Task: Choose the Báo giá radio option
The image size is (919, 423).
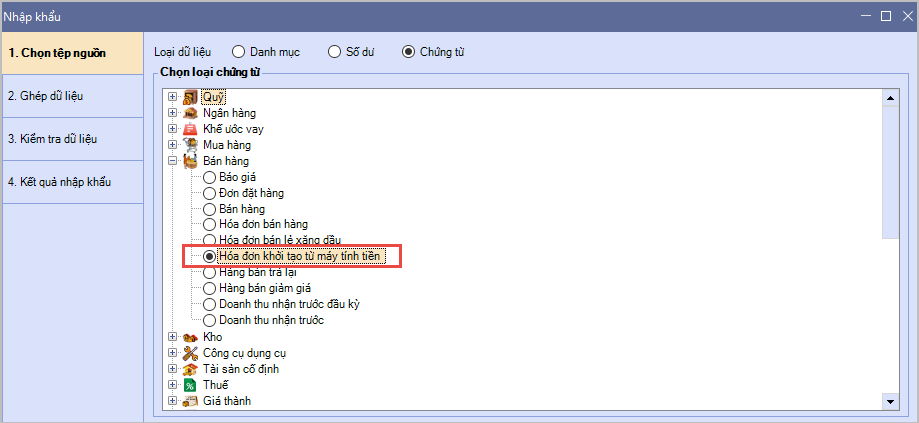Action: [209, 177]
